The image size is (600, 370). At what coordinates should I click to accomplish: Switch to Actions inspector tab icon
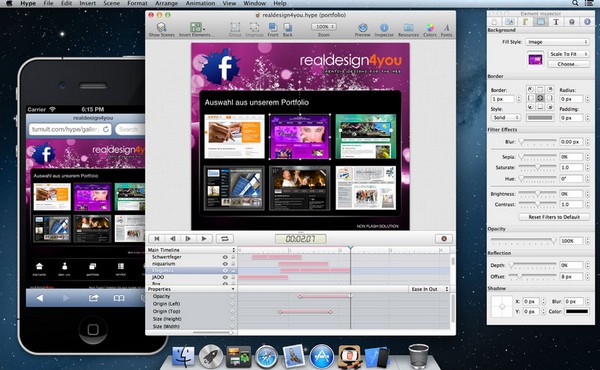coord(572,22)
